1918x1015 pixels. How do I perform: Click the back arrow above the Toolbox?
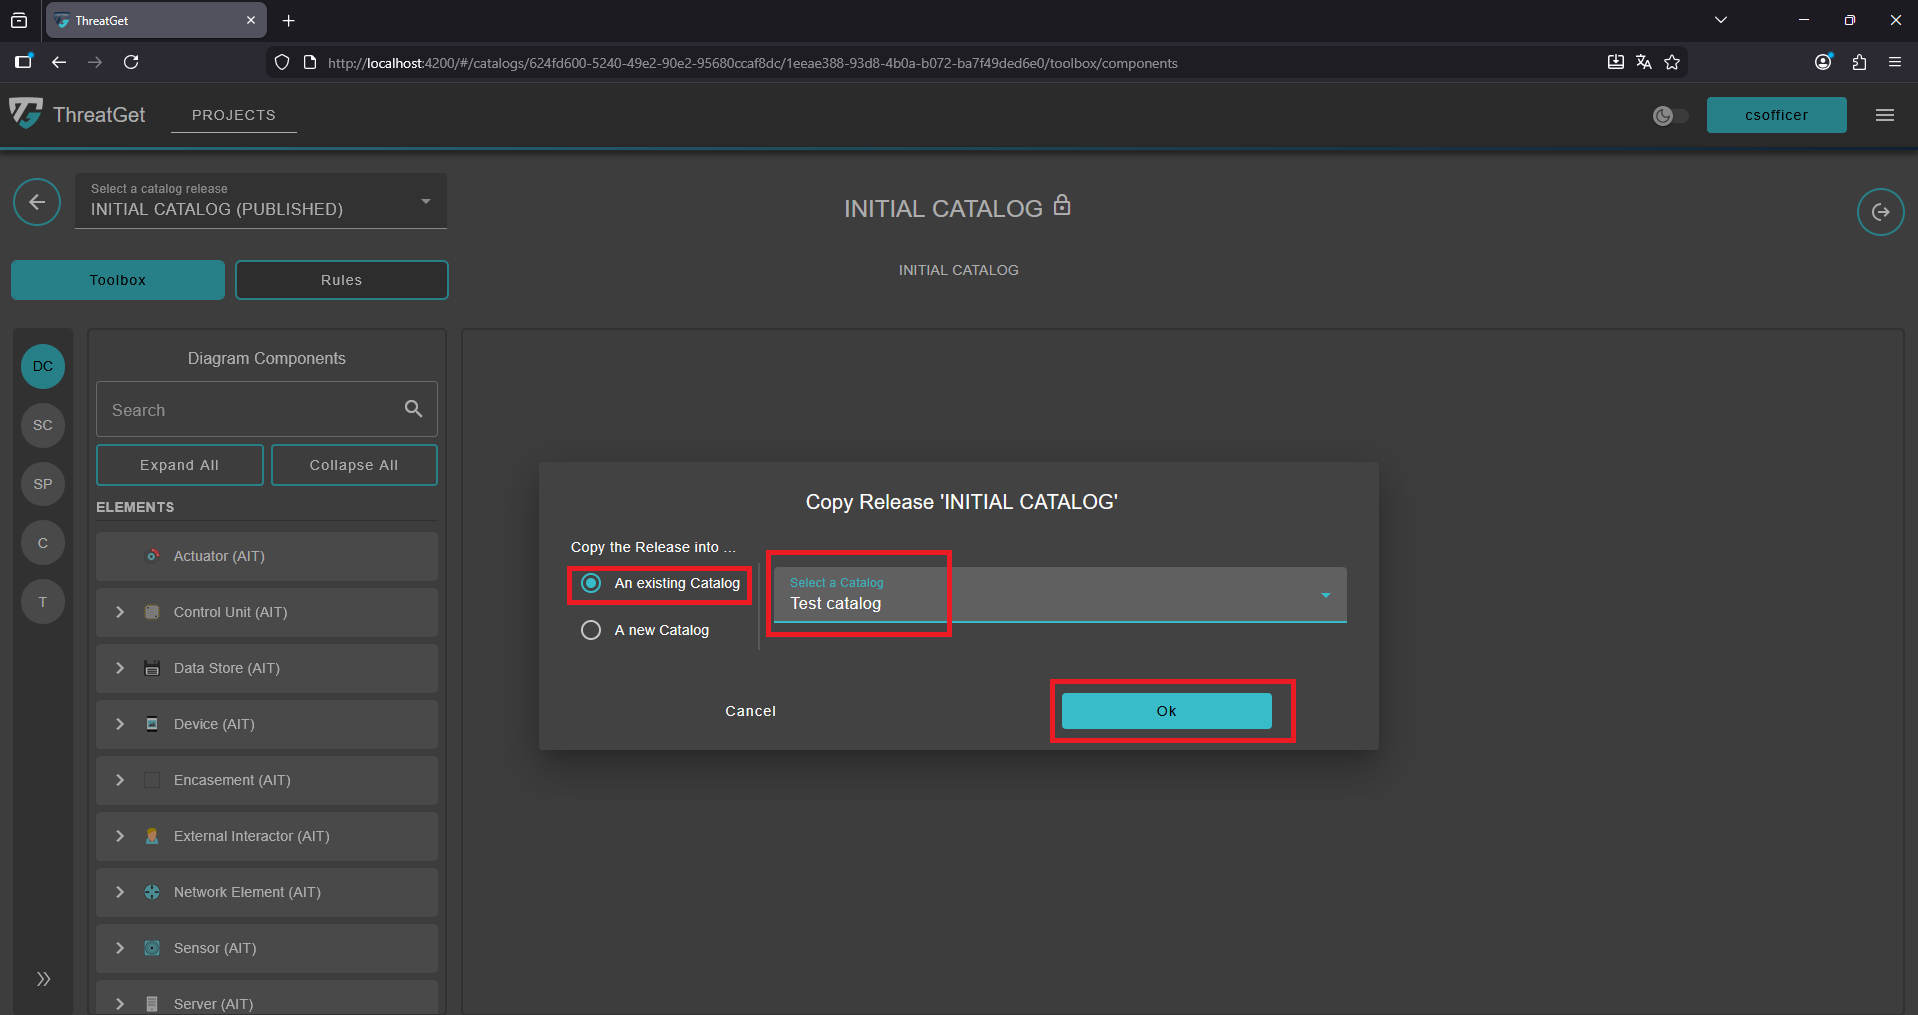pos(36,202)
